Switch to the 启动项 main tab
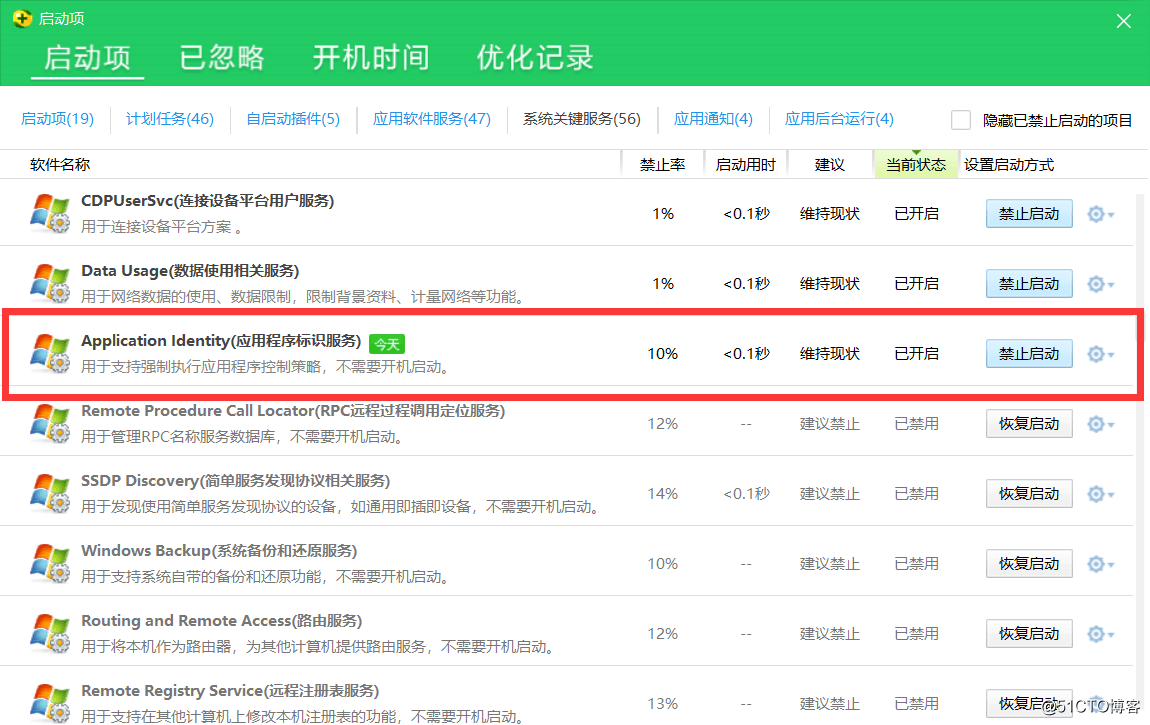The width and height of the screenshot is (1150, 725). (87, 57)
